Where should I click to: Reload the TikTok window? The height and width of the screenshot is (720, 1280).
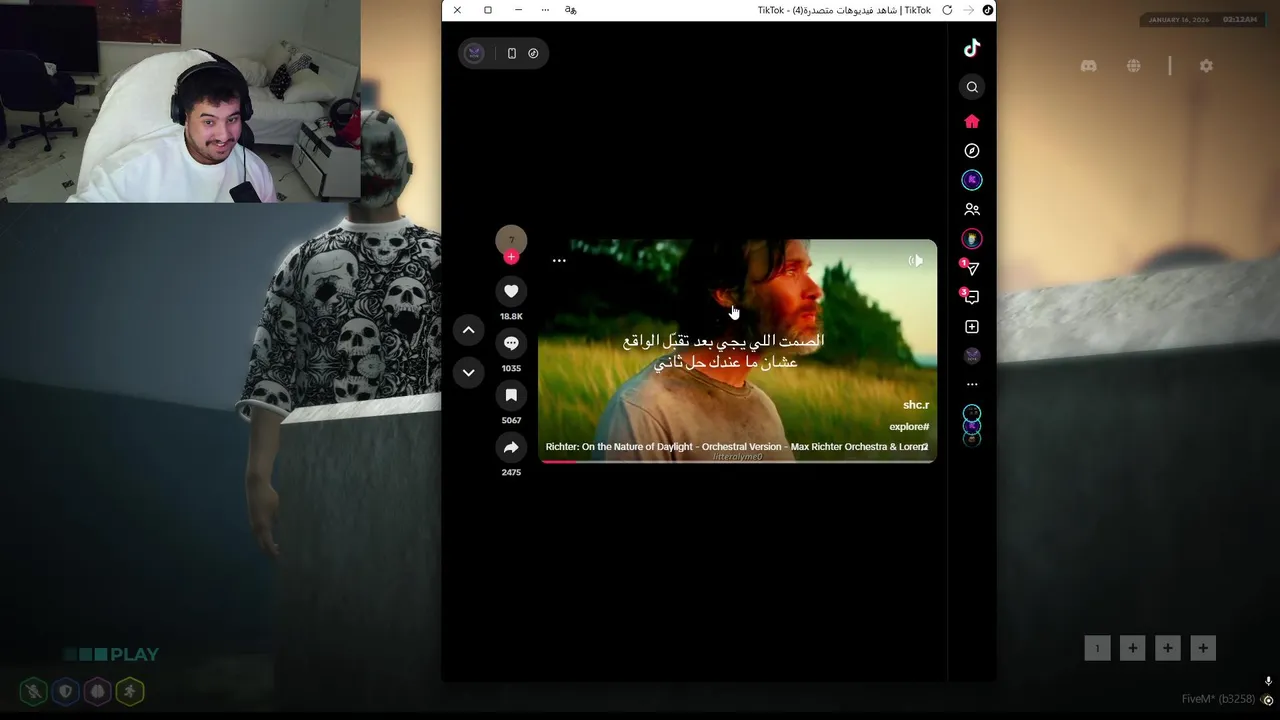[x=947, y=10]
